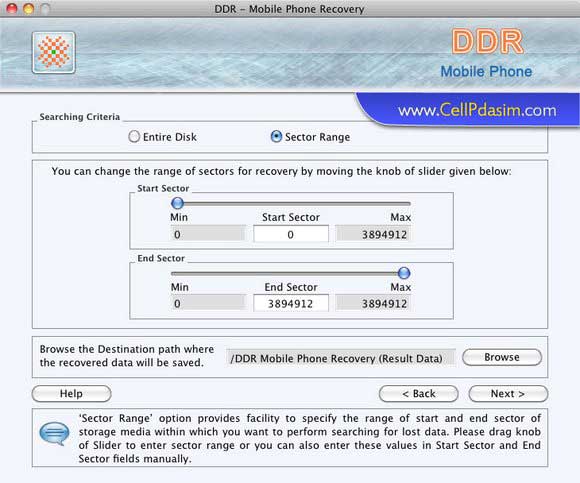
Task: Click the DDR orange brand logo text
Action: point(488,41)
